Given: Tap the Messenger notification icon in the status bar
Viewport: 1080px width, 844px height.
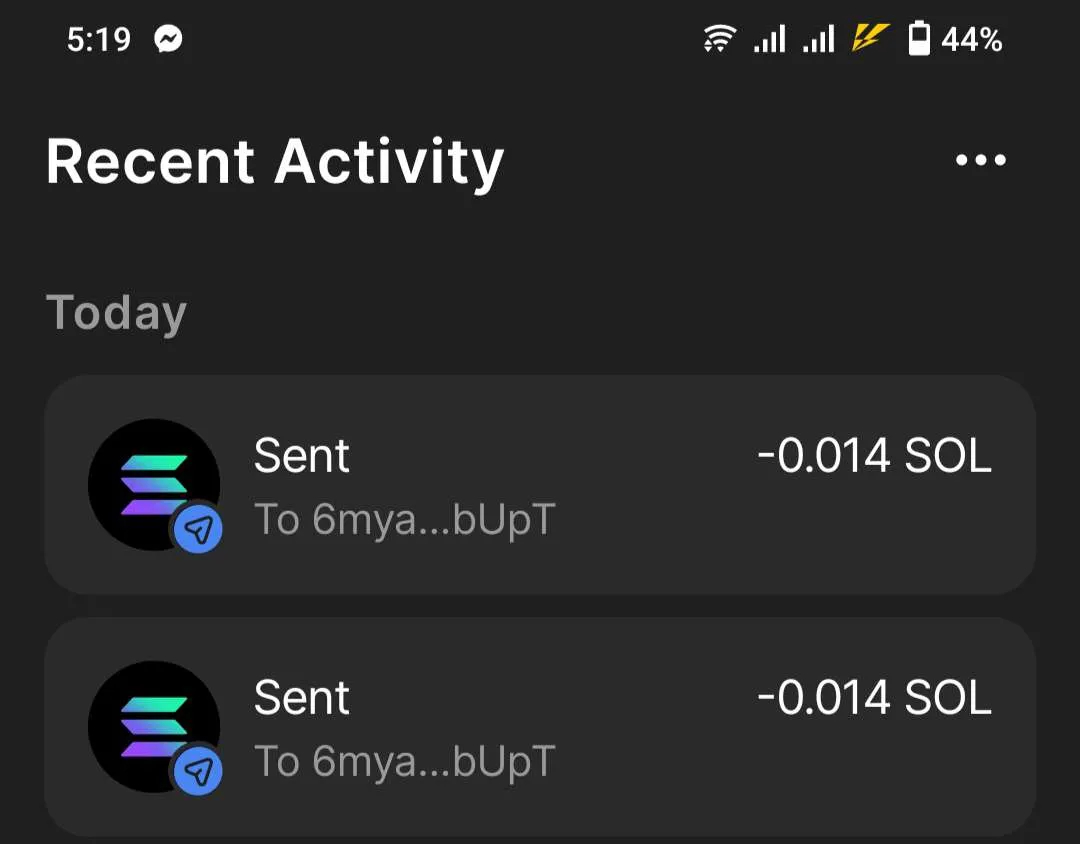Looking at the screenshot, I should pos(168,40).
